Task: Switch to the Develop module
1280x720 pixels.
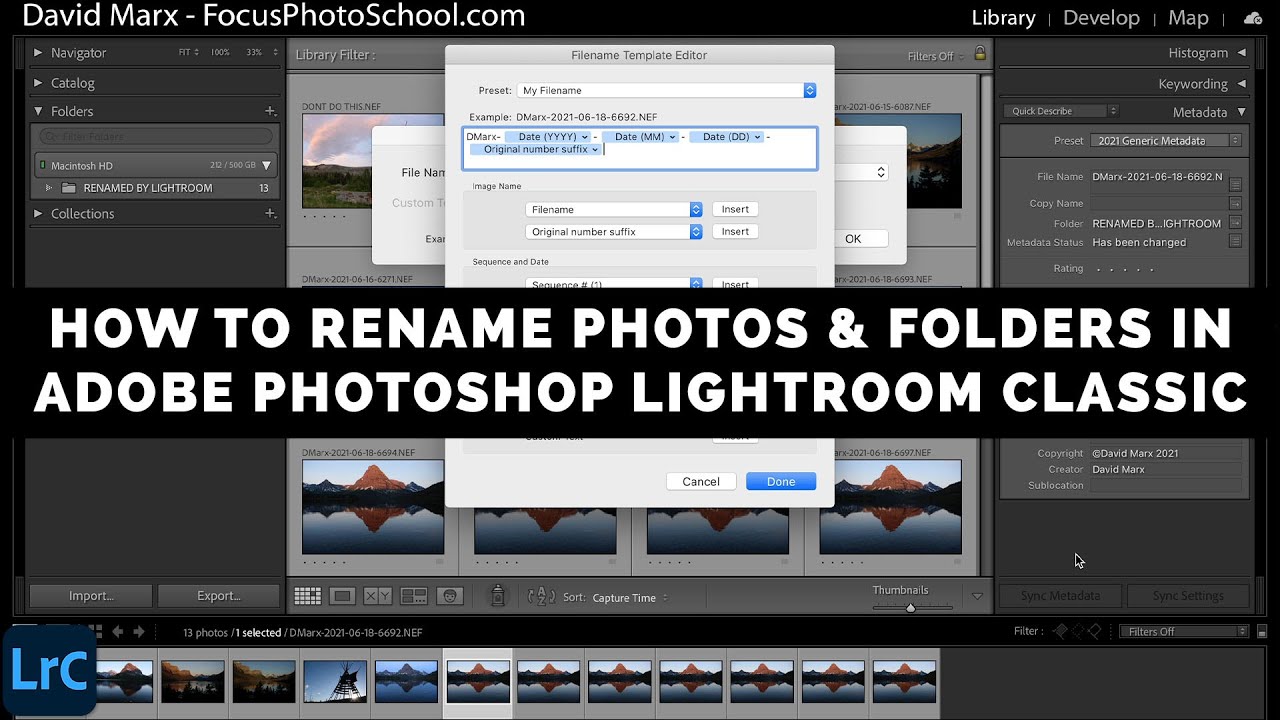Action: coord(1101,18)
